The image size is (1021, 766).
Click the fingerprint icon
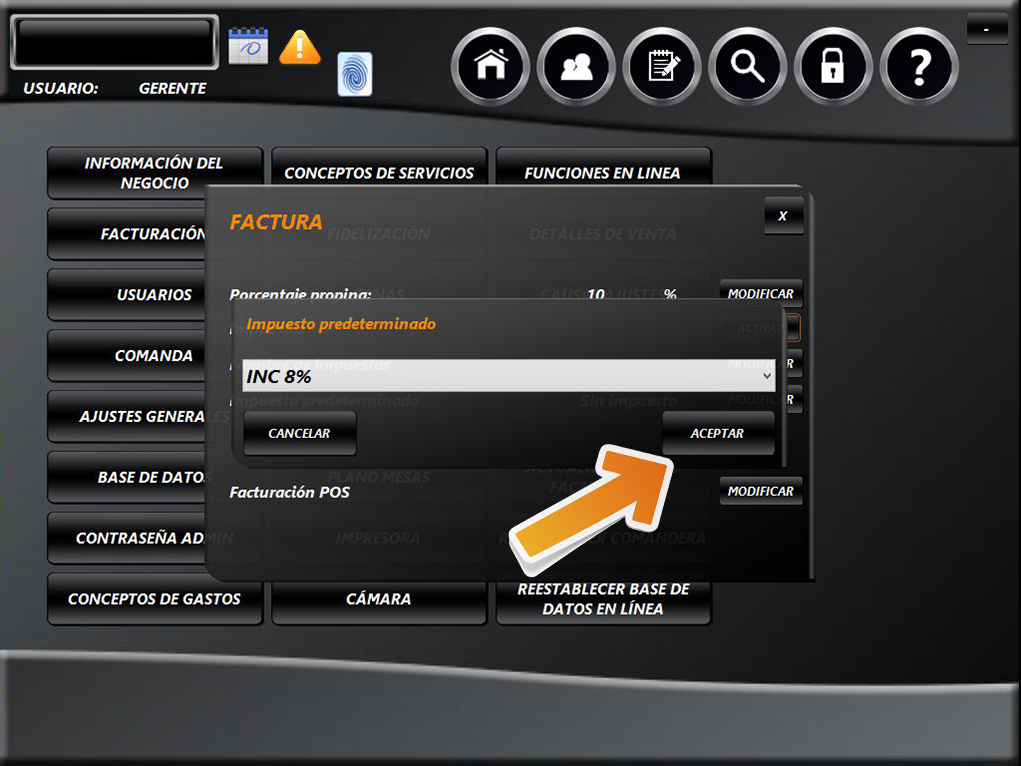coord(355,74)
